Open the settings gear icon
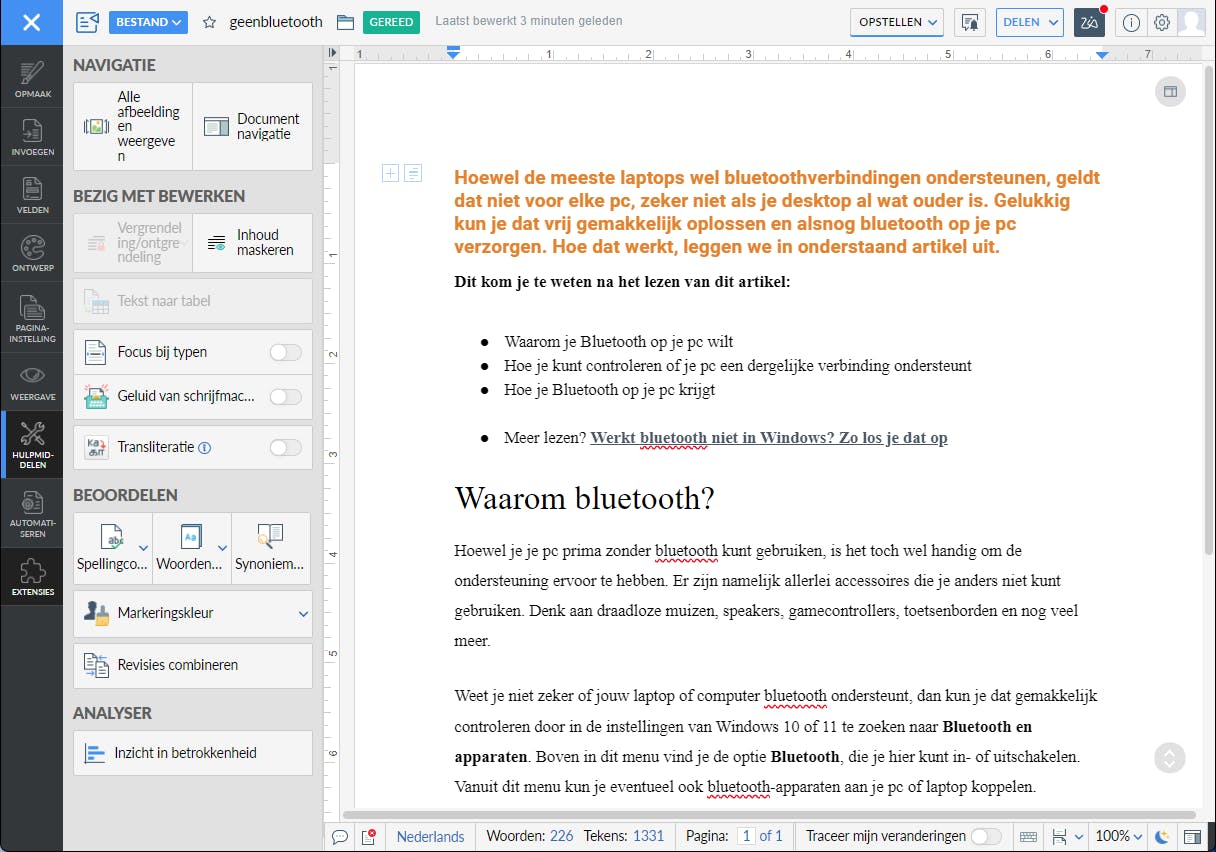The image size is (1216, 852). [x=1161, y=22]
